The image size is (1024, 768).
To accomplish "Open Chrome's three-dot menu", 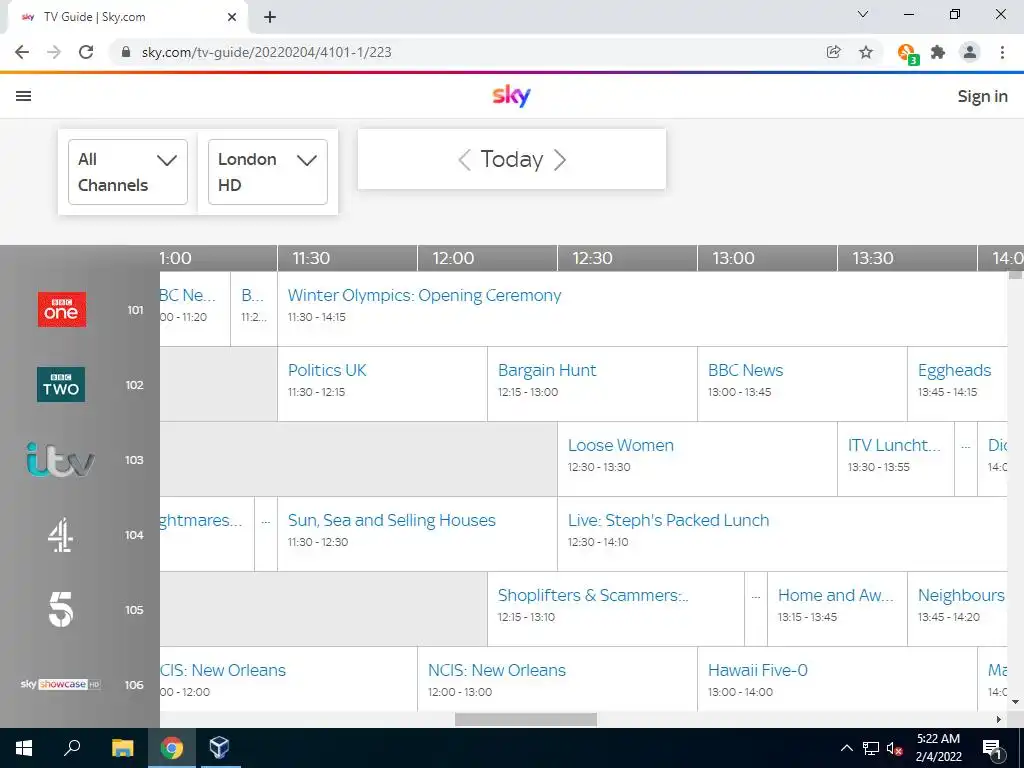I will 1002,52.
